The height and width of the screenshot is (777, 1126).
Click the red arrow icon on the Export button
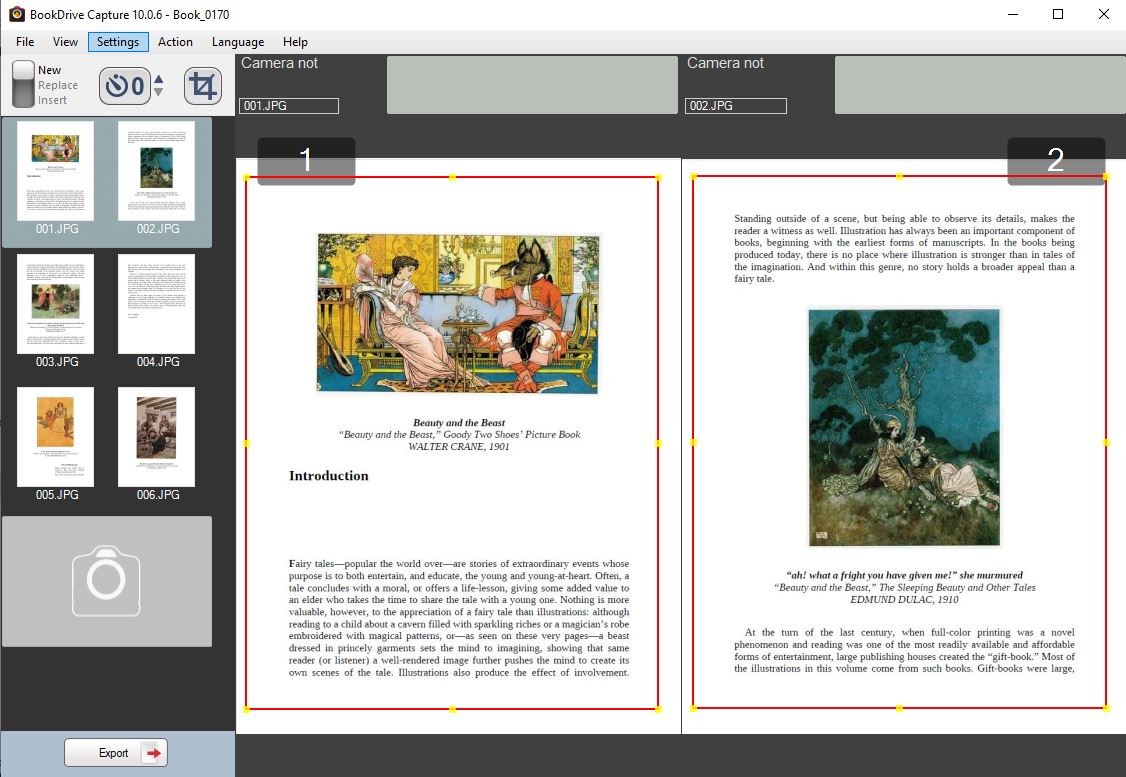(x=152, y=753)
